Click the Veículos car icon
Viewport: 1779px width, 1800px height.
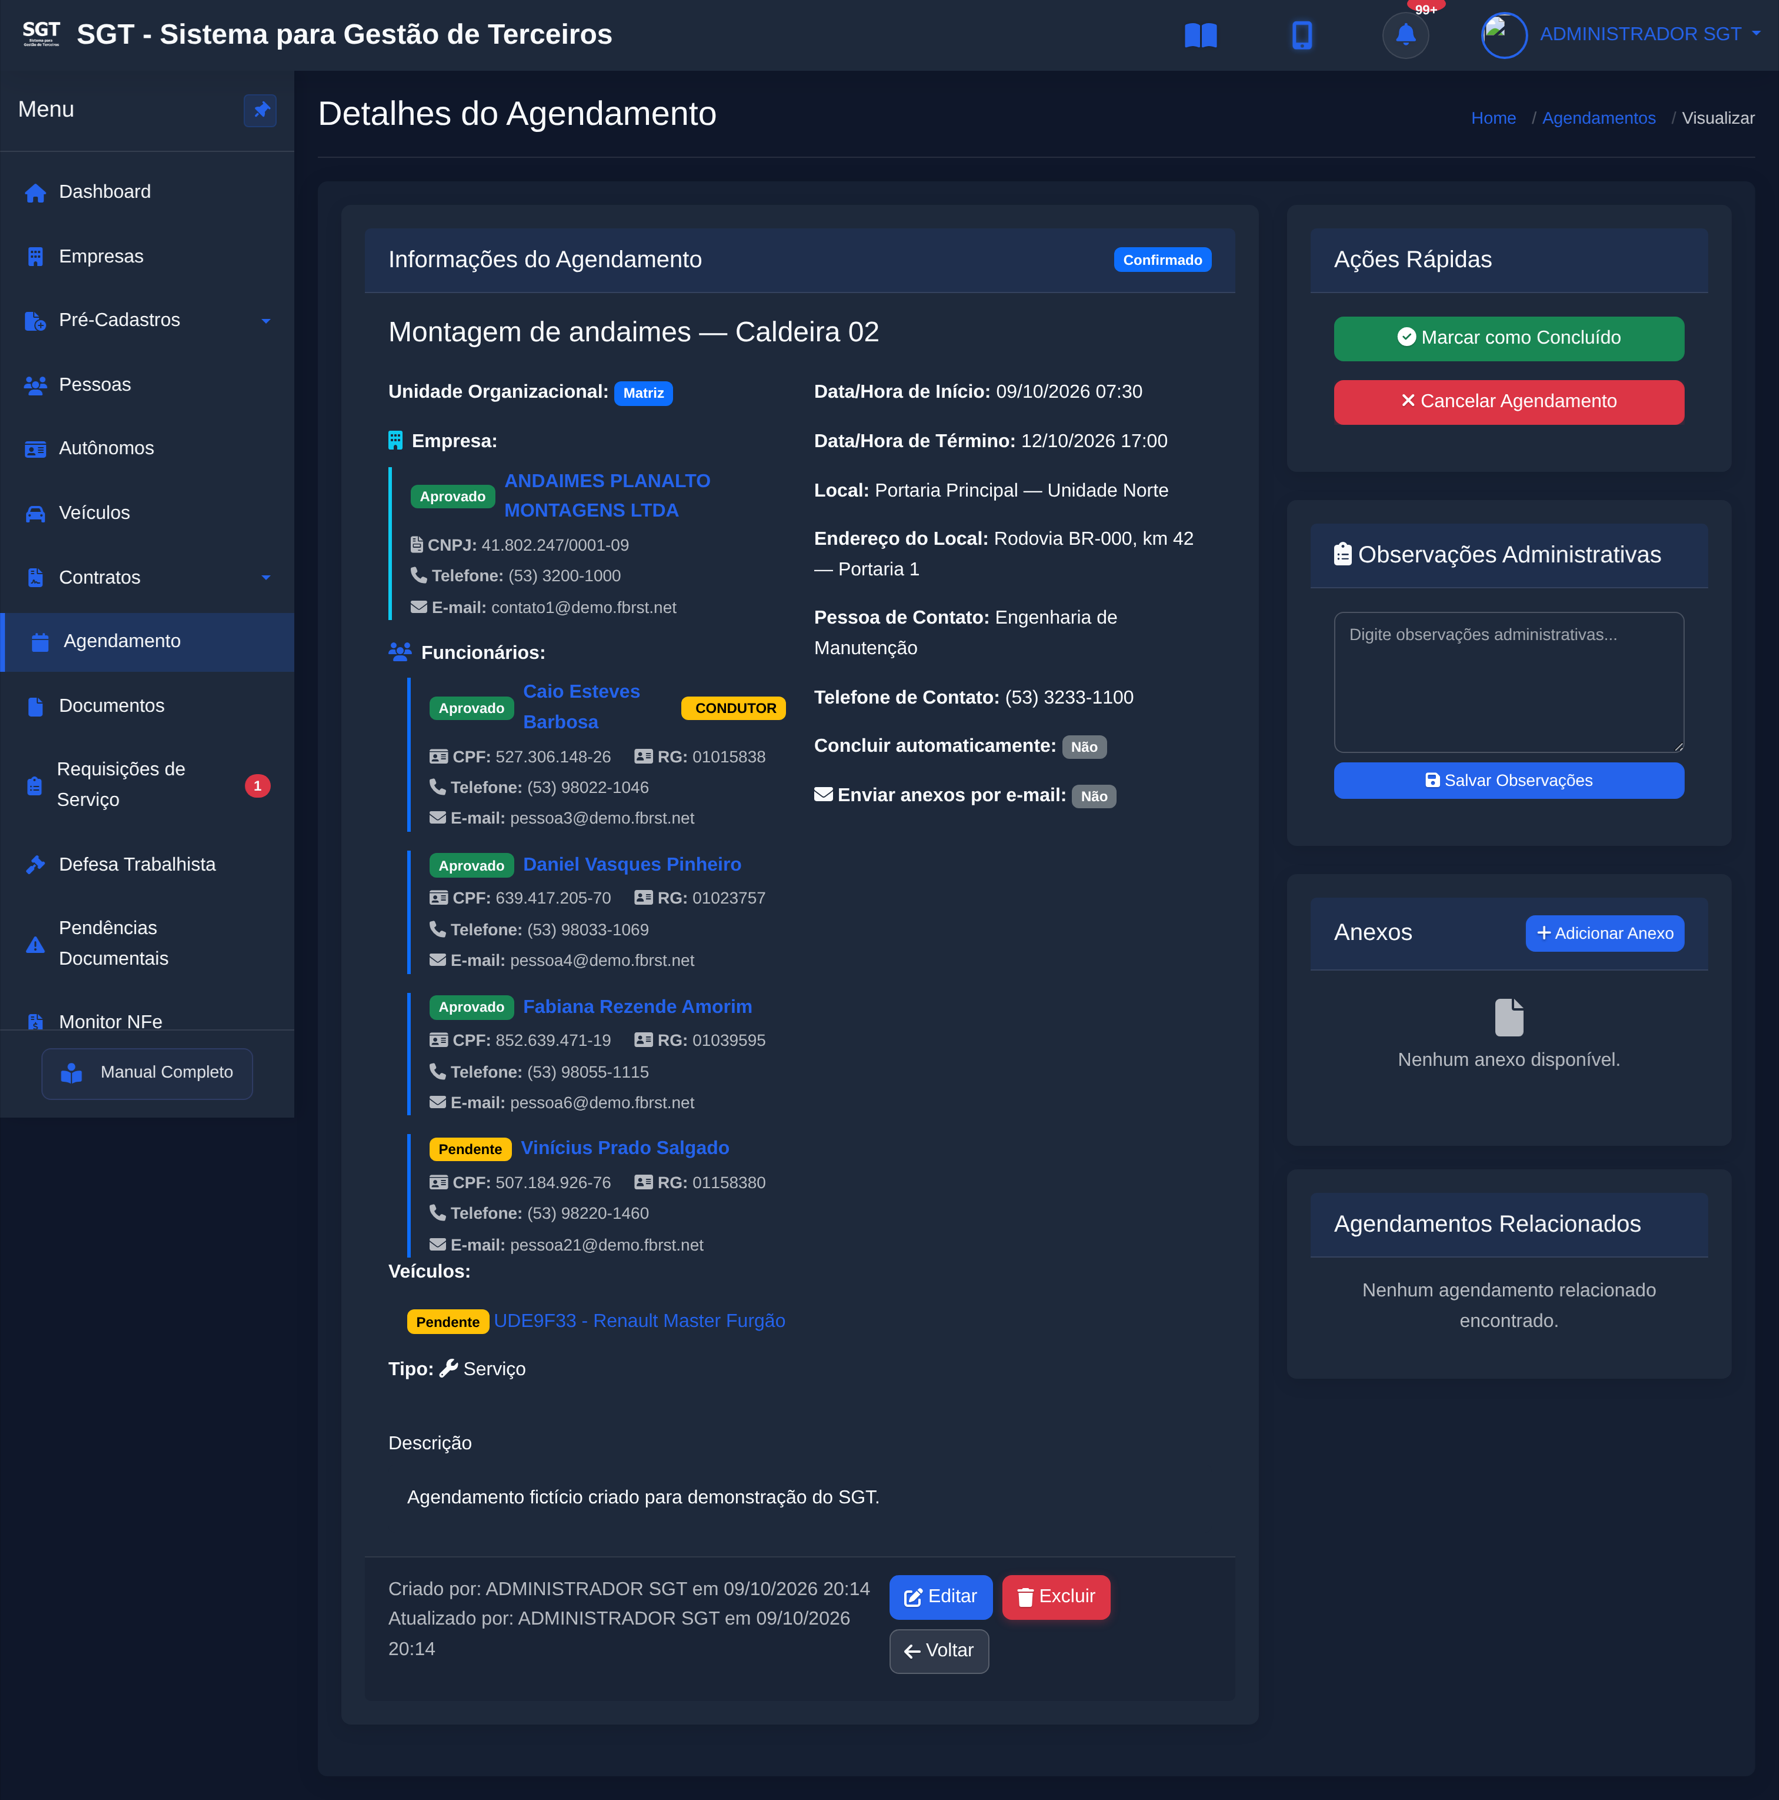[x=35, y=513]
